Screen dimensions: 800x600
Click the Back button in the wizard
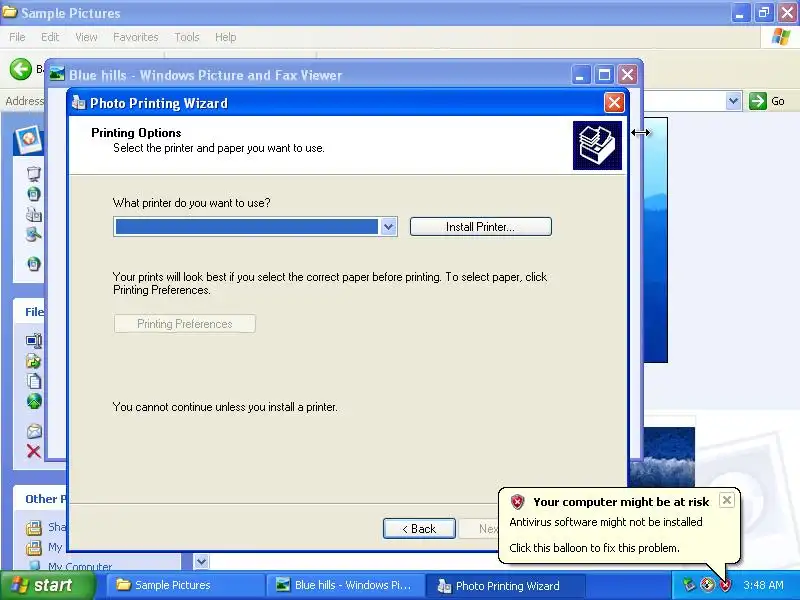pyautogui.click(x=419, y=529)
